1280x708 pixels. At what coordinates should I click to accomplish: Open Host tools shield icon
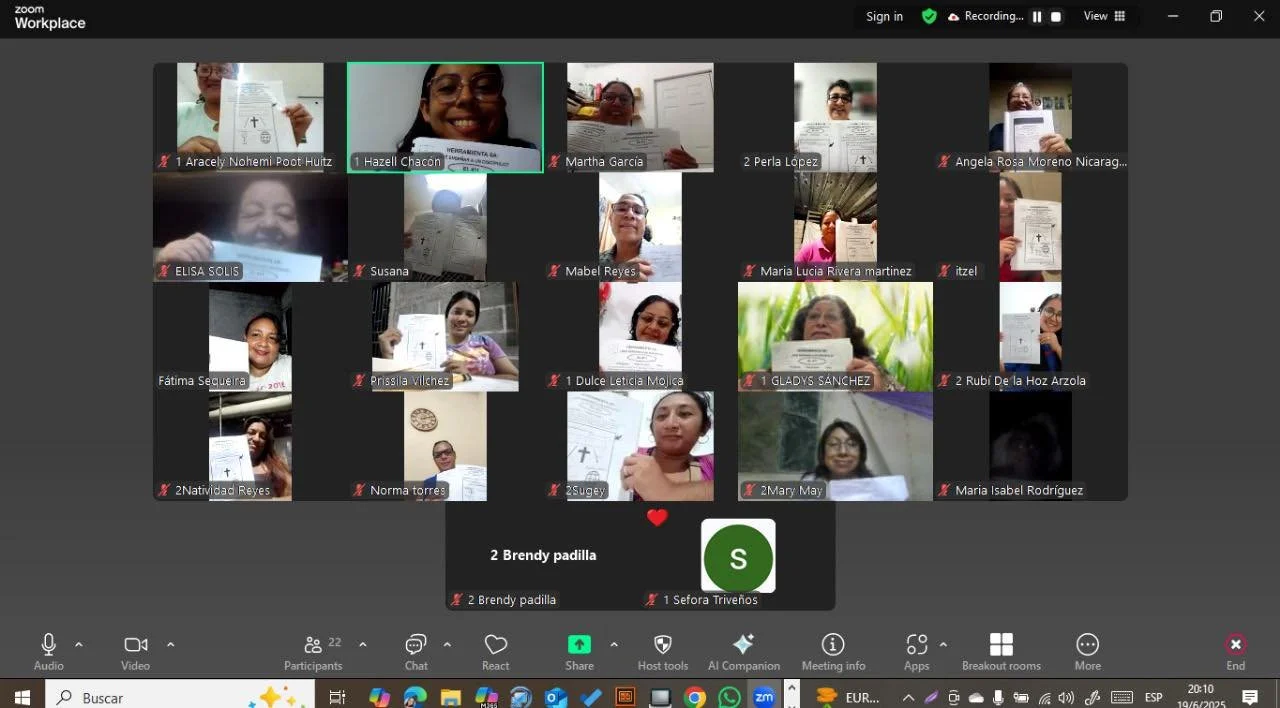click(x=662, y=645)
